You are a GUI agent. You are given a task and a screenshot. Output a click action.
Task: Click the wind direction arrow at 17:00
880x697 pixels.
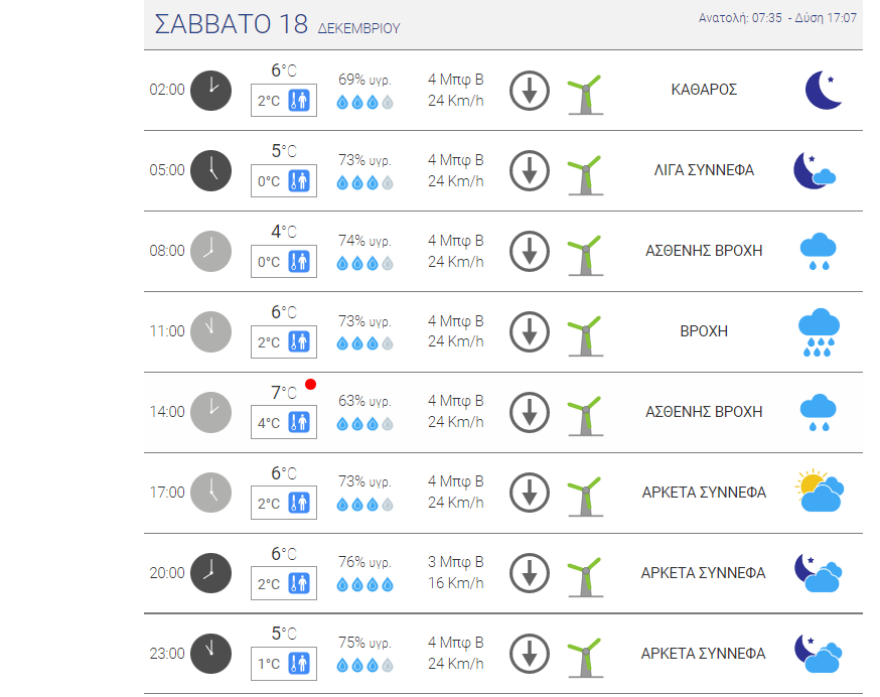tap(530, 493)
